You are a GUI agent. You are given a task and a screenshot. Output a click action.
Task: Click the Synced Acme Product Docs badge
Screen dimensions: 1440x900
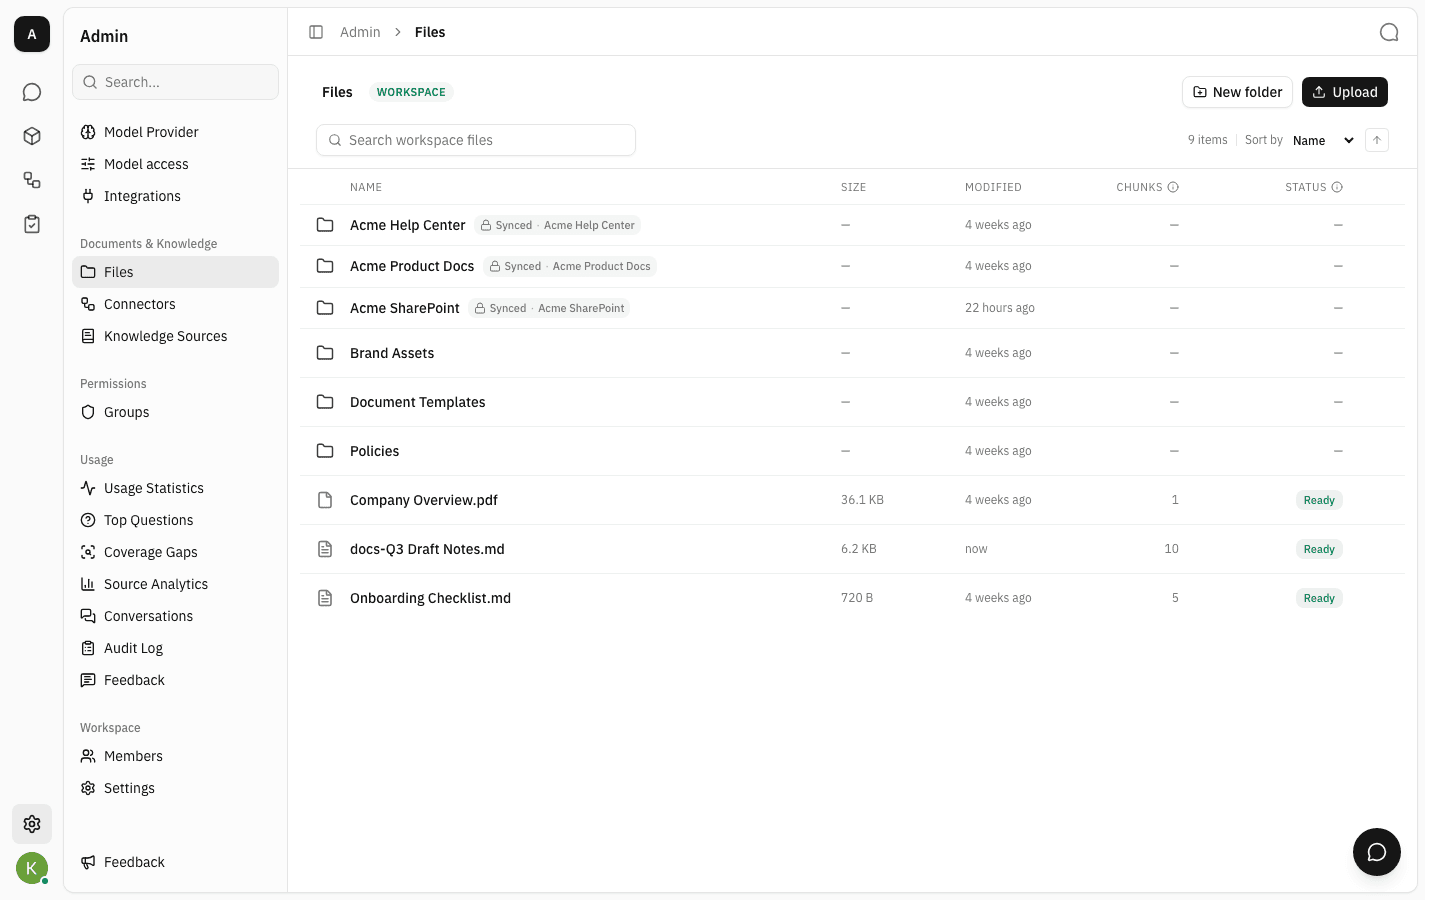570,266
